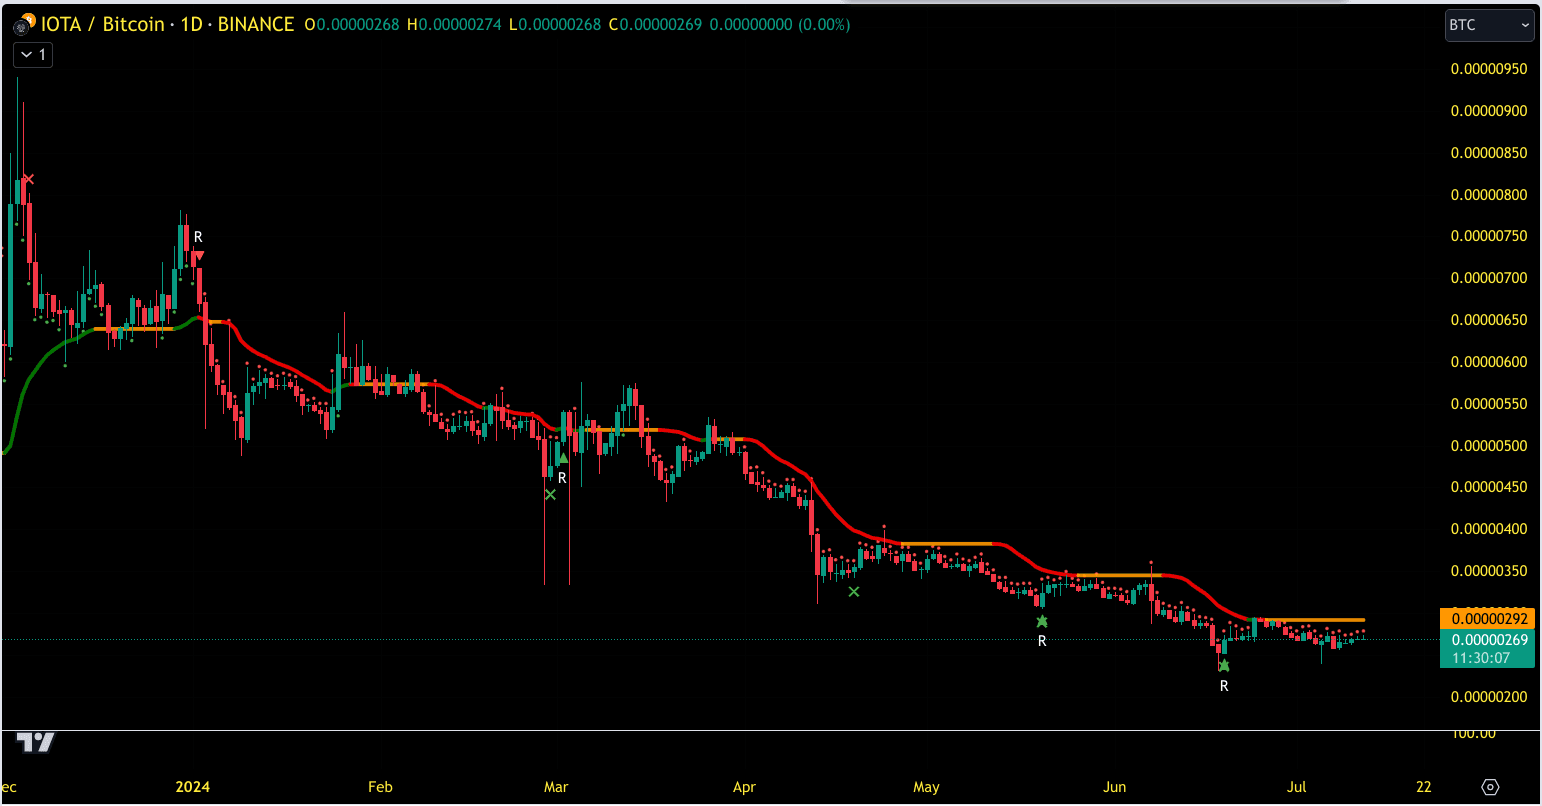The height and width of the screenshot is (806, 1542).
Task: Click the green up-triangle signal in March
Action: click(x=563, y=459)
